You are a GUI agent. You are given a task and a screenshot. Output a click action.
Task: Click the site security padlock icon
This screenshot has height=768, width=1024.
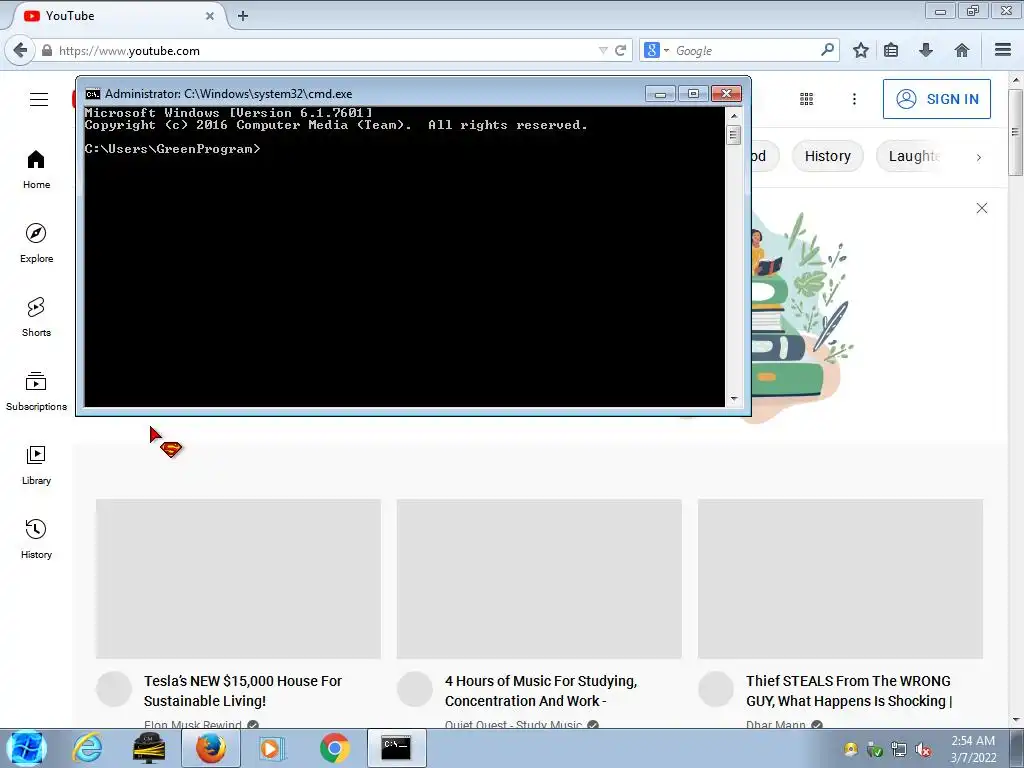point(46,50)
